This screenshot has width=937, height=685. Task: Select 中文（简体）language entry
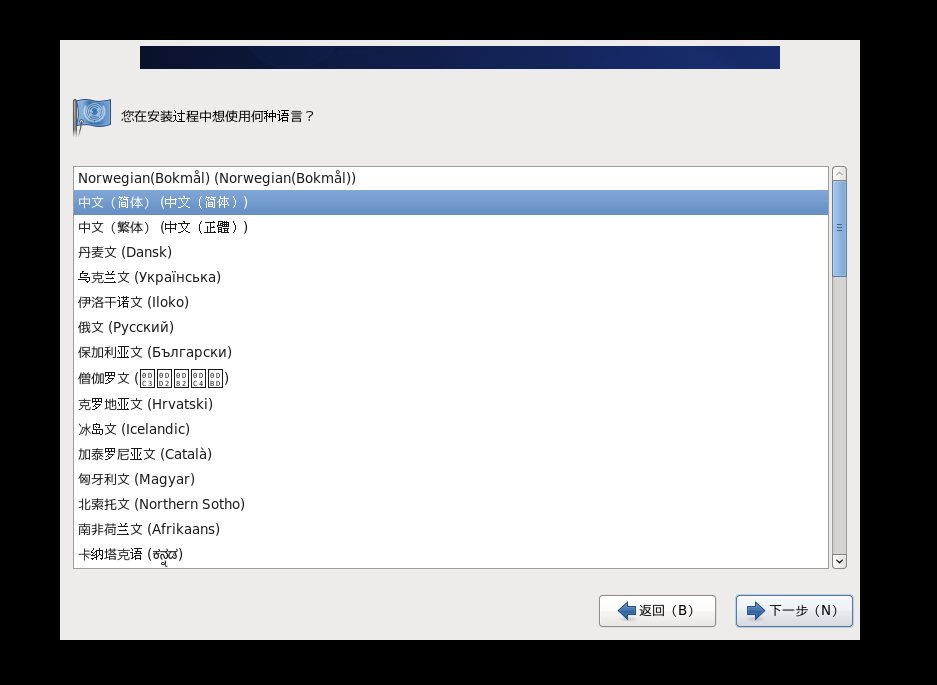451,203
